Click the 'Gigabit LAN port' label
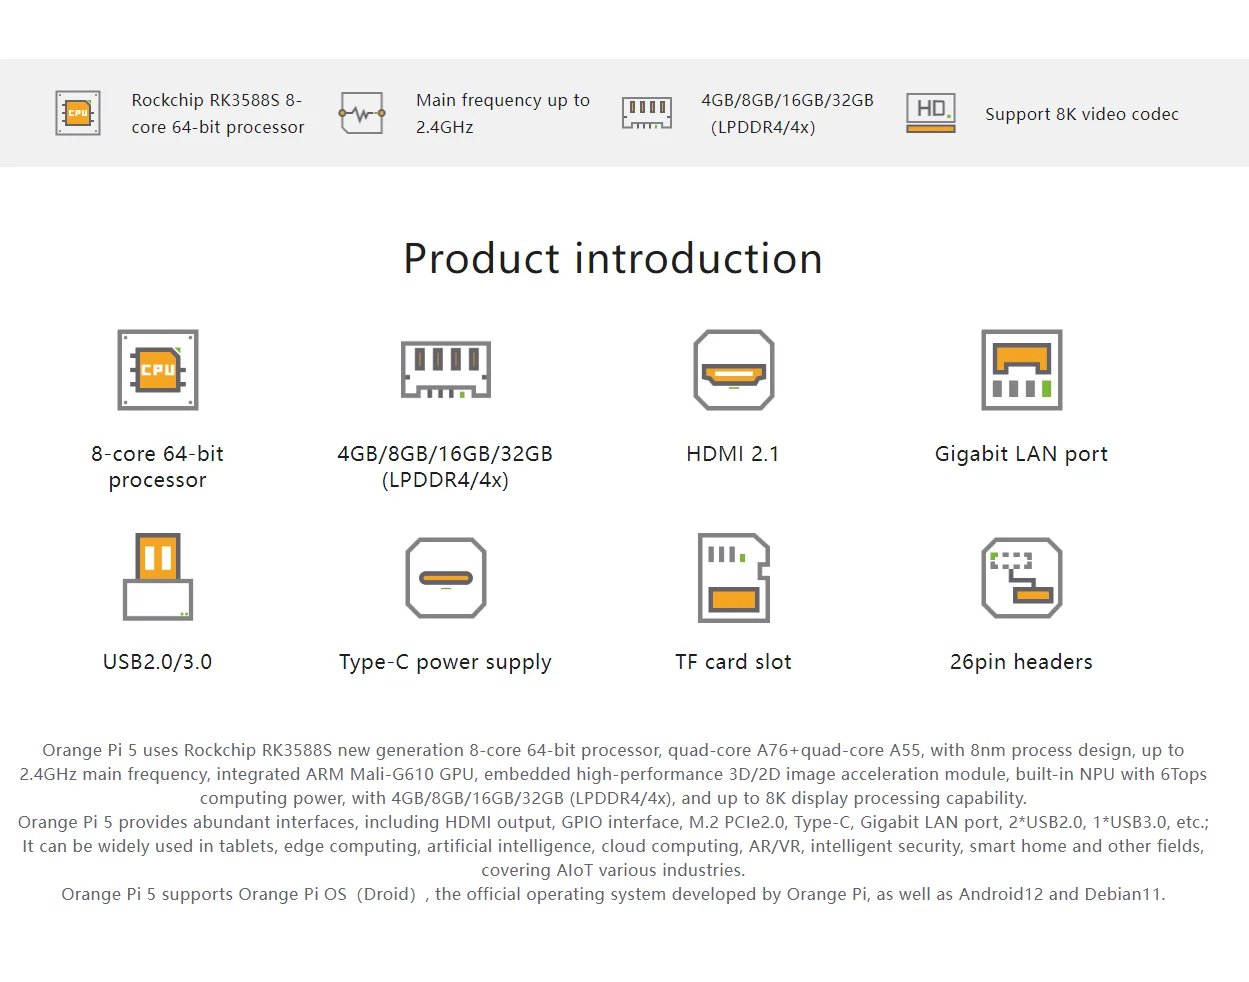The width and height of the screenshot is (1249, 982). pyautogui.click(x=1021, y=454)
